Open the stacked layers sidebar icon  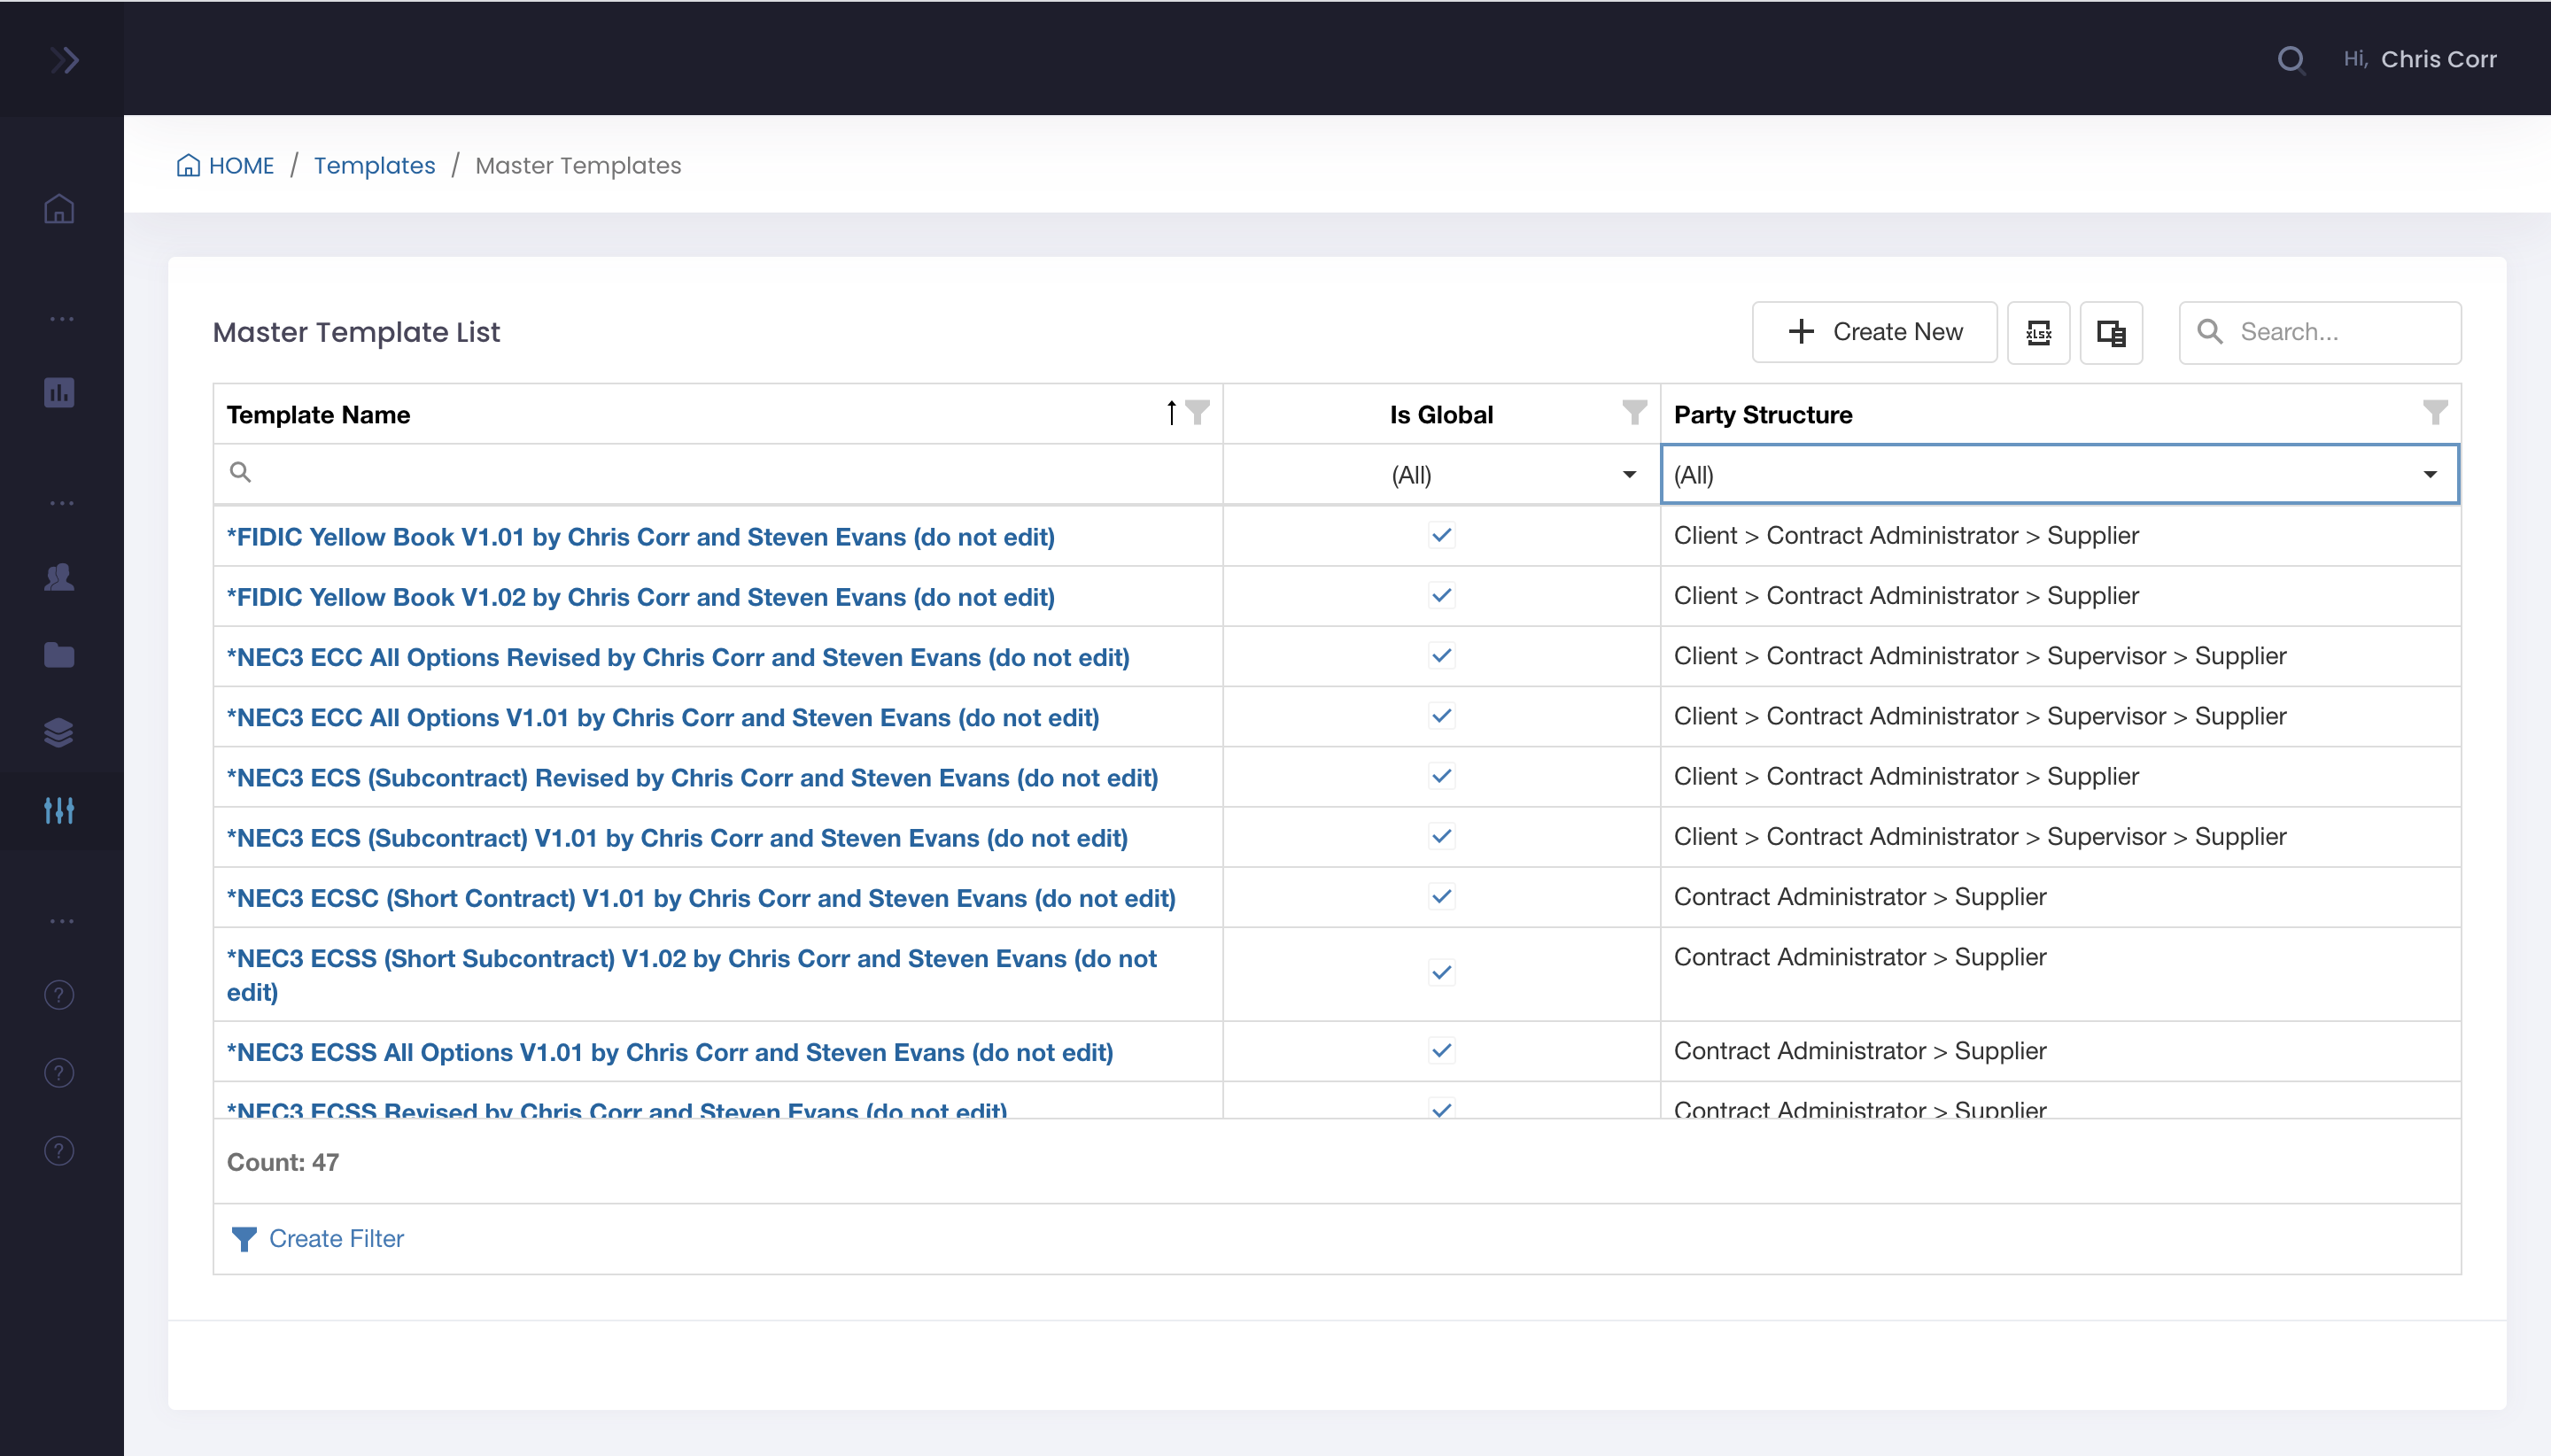tap(59, 733)
